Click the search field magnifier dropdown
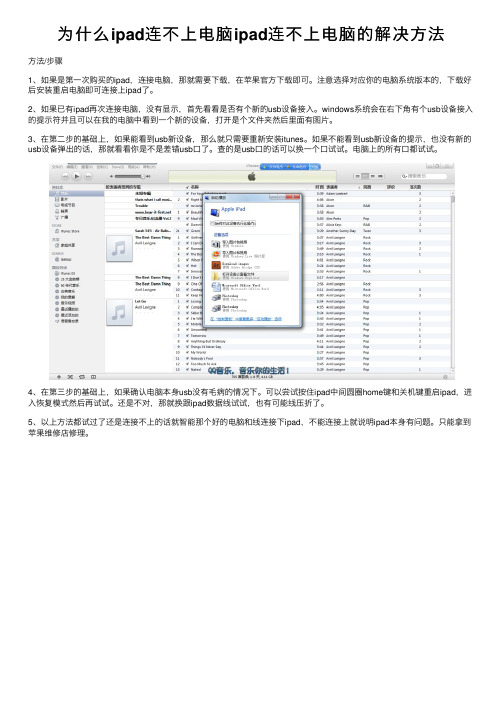This screenshot has height=713, width=504. pyautogui.click(x=404, y=176)
